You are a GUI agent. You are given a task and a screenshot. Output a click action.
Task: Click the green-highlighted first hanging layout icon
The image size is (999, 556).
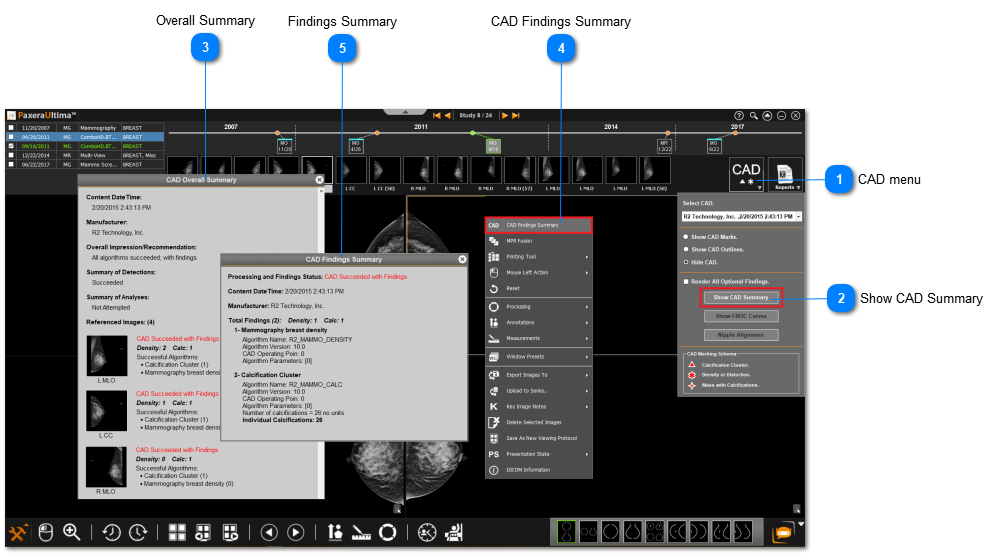coord(566,532)
